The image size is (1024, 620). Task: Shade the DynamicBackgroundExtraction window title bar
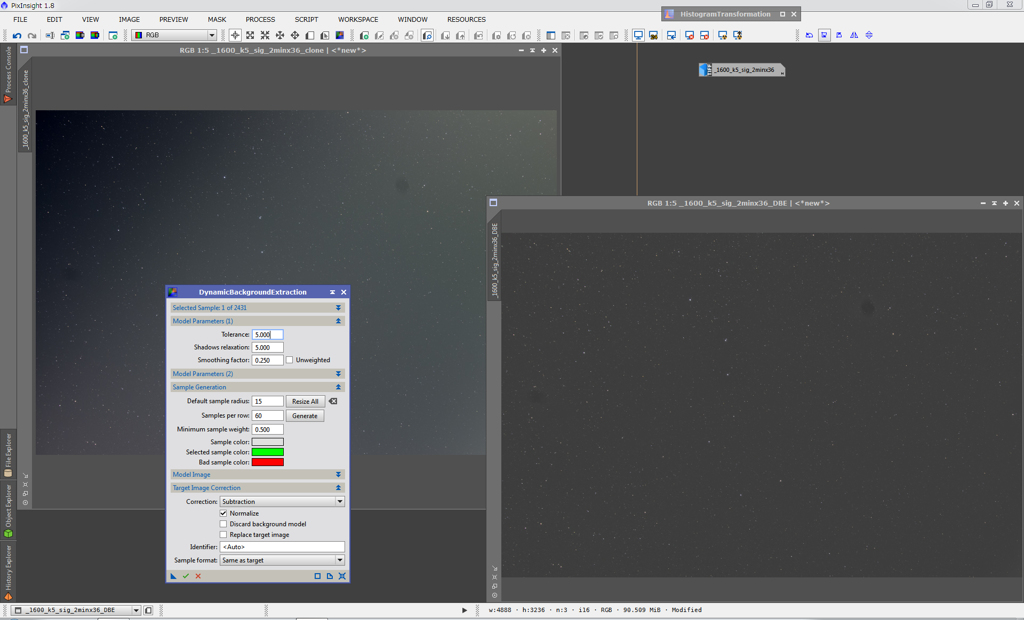(332, 292)
